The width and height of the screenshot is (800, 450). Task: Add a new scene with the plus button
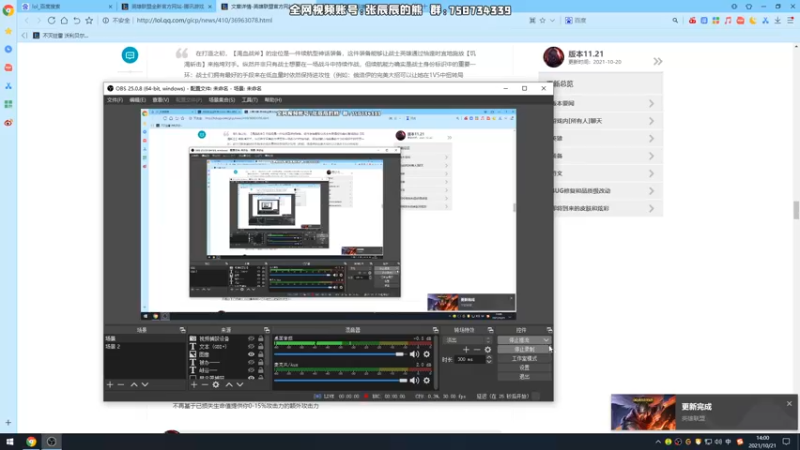(110, 385)
